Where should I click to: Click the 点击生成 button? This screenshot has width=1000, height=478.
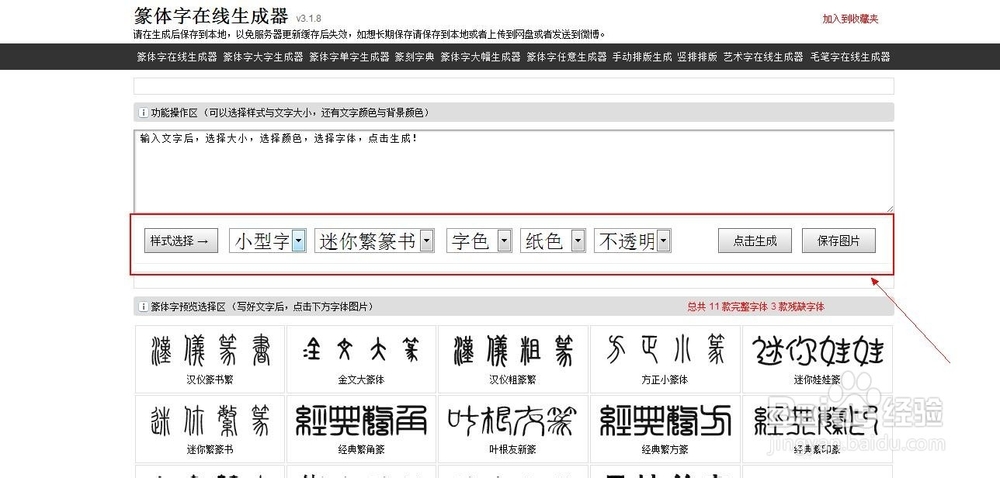tap(755, 241)
